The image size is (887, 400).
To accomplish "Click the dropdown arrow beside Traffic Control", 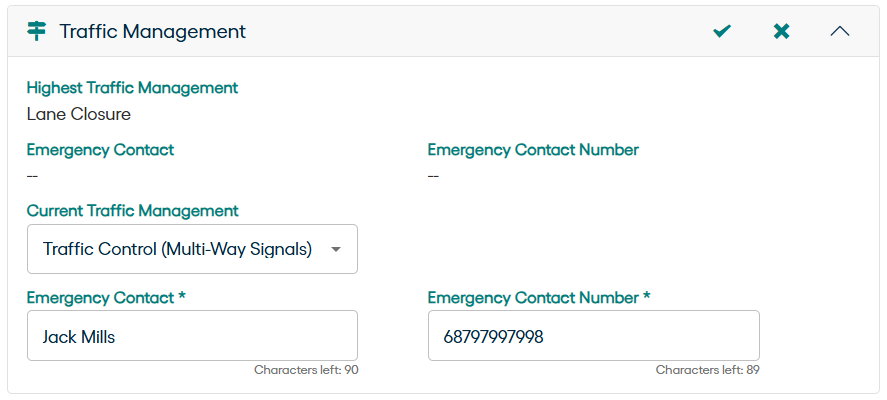I will point(336,249).
